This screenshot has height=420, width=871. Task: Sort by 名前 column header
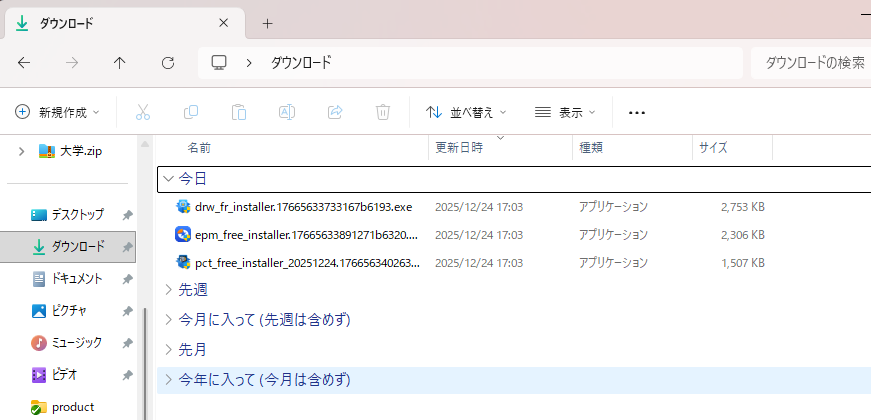199,148
